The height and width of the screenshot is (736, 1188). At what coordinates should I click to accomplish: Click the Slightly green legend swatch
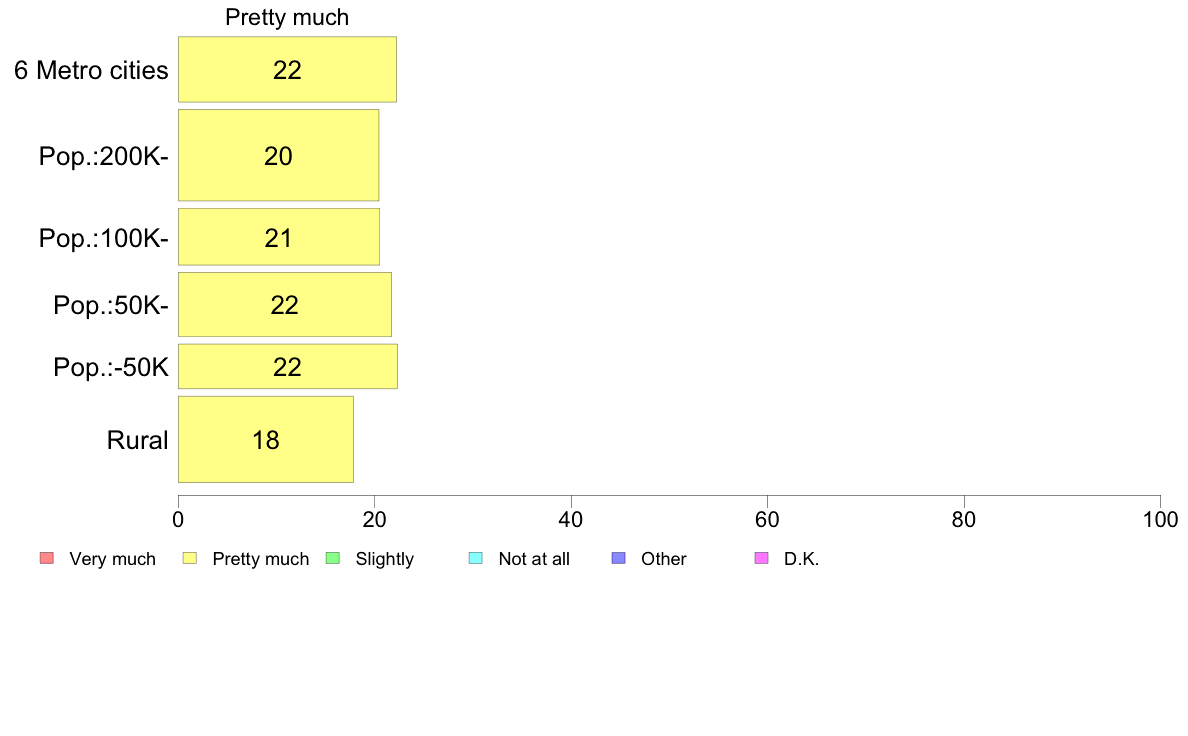(x=333, y=559)
